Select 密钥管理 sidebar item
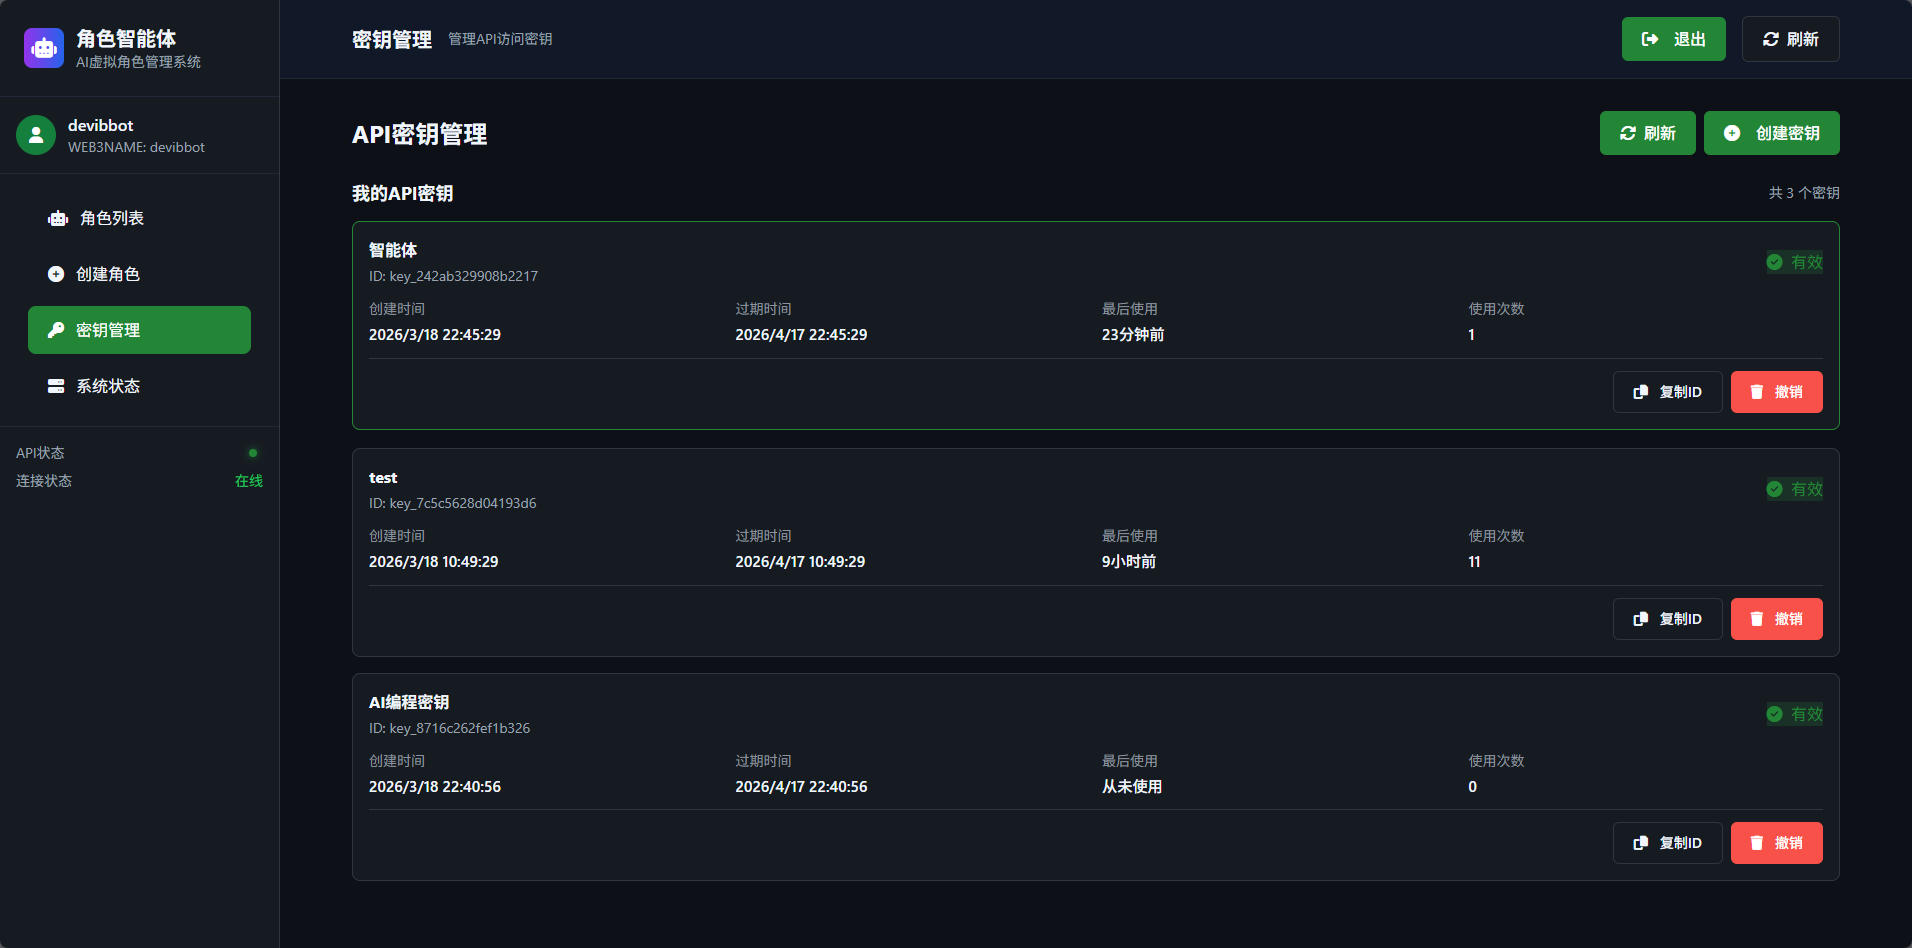The width and height of the screenshot is (1912, 948). coord(139,330)
